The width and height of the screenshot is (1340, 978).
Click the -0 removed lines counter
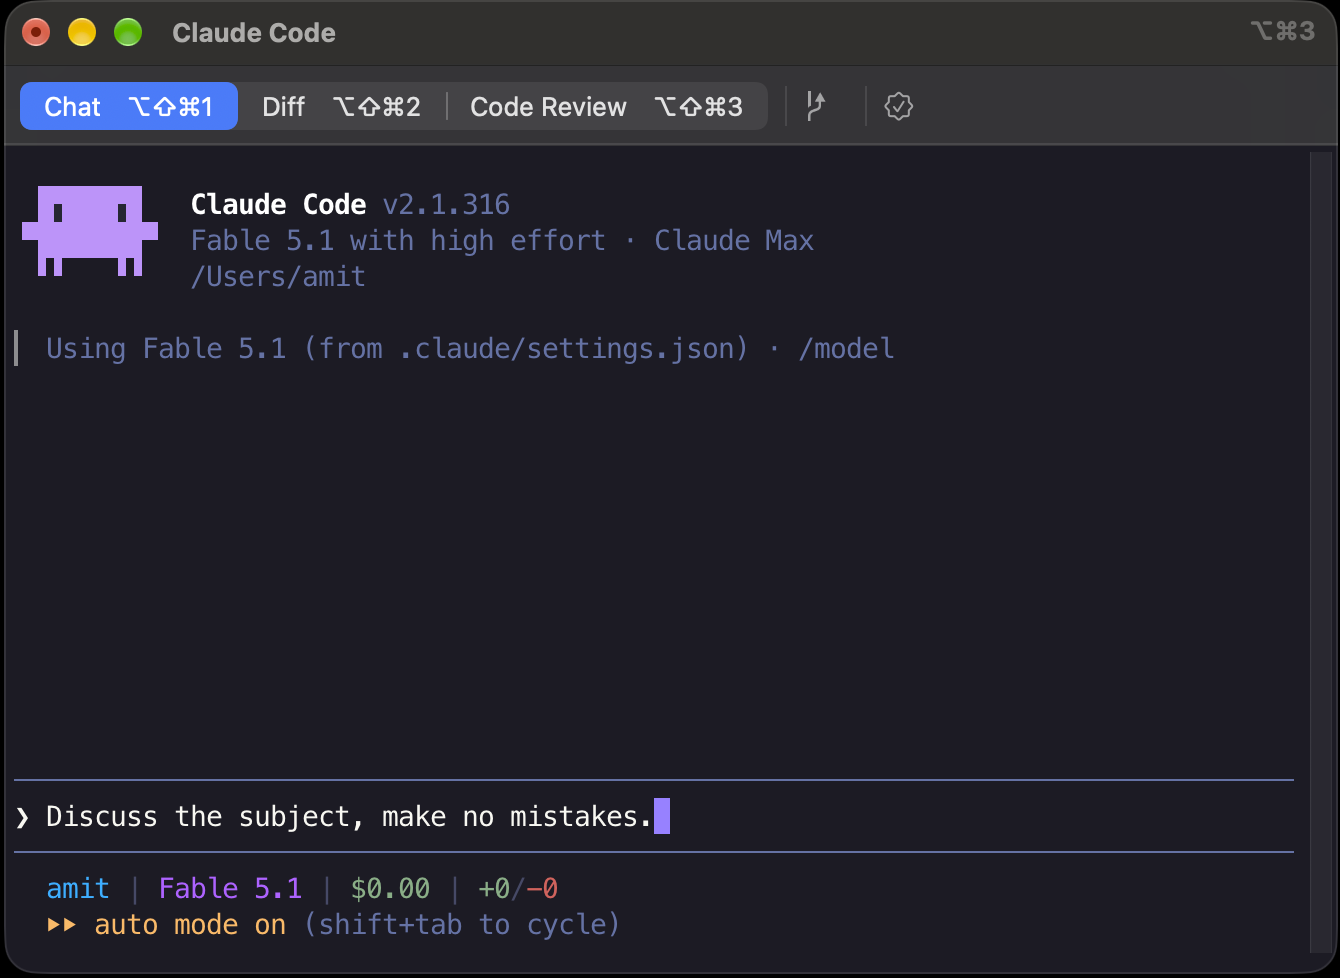click(x=542, y=889)
